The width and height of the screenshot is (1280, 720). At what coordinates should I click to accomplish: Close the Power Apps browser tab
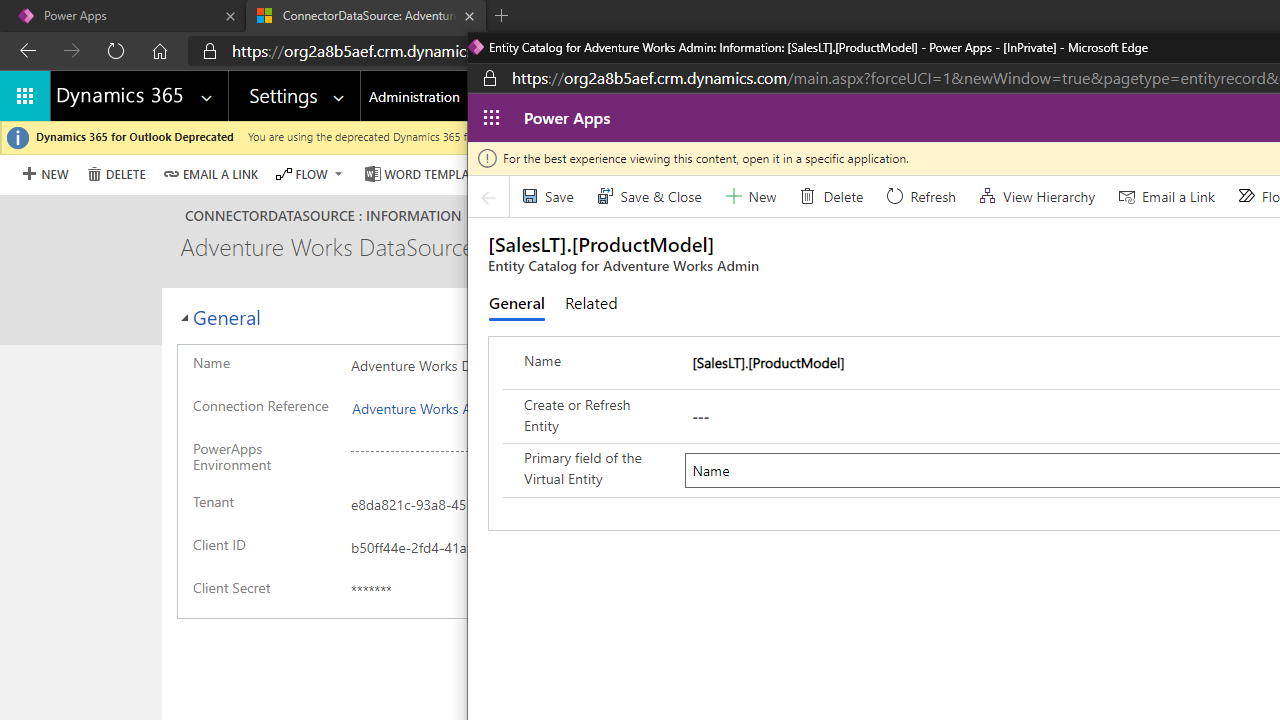pyautogui.click(x=230, y=16)
